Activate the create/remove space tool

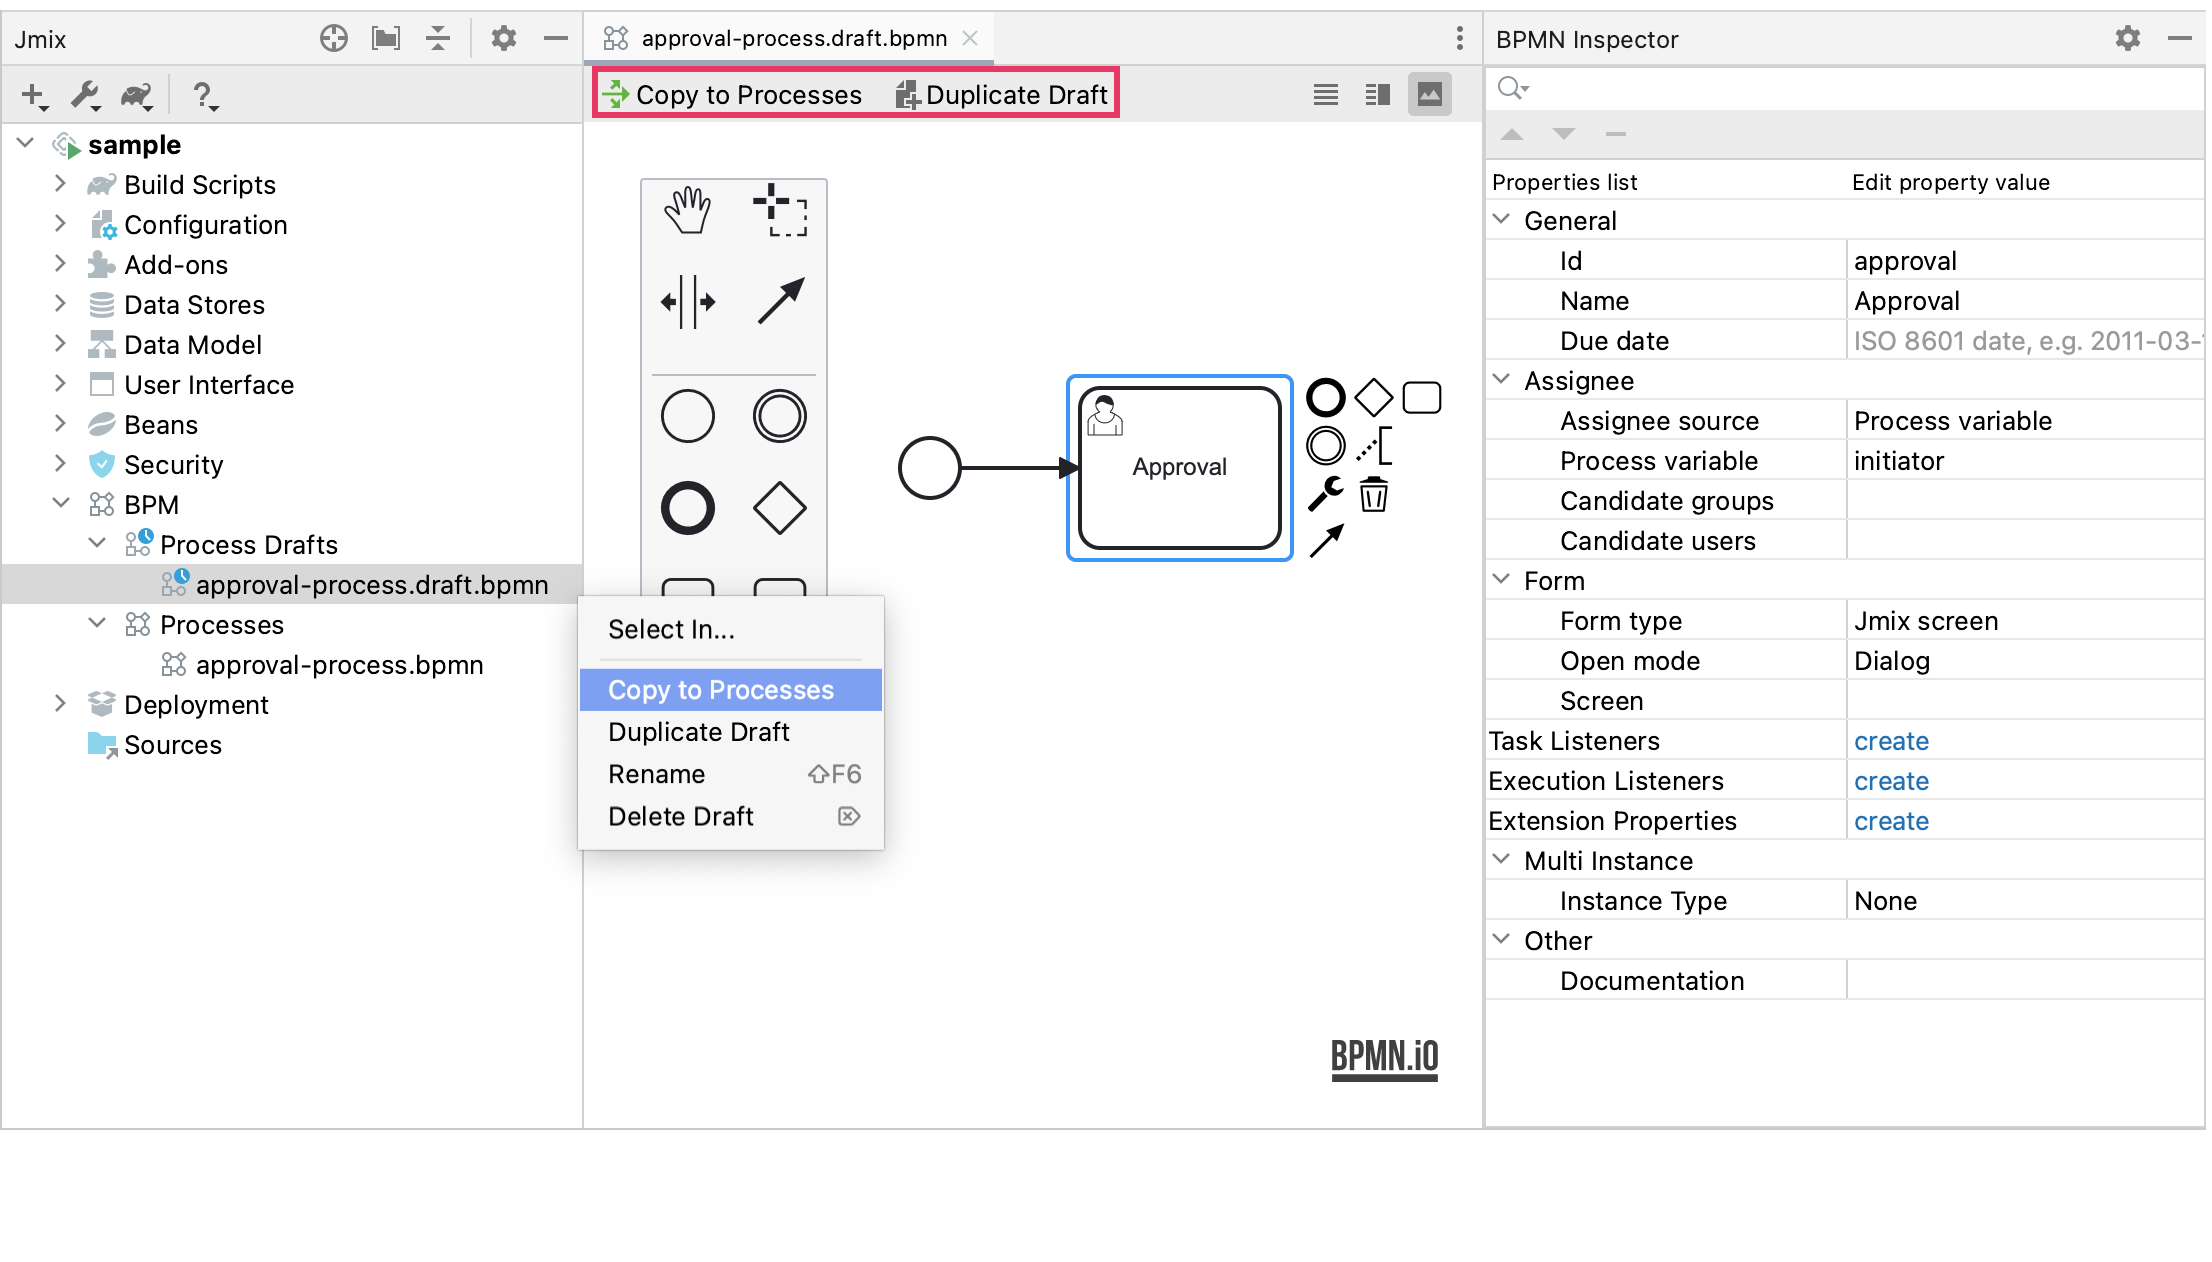687,301
